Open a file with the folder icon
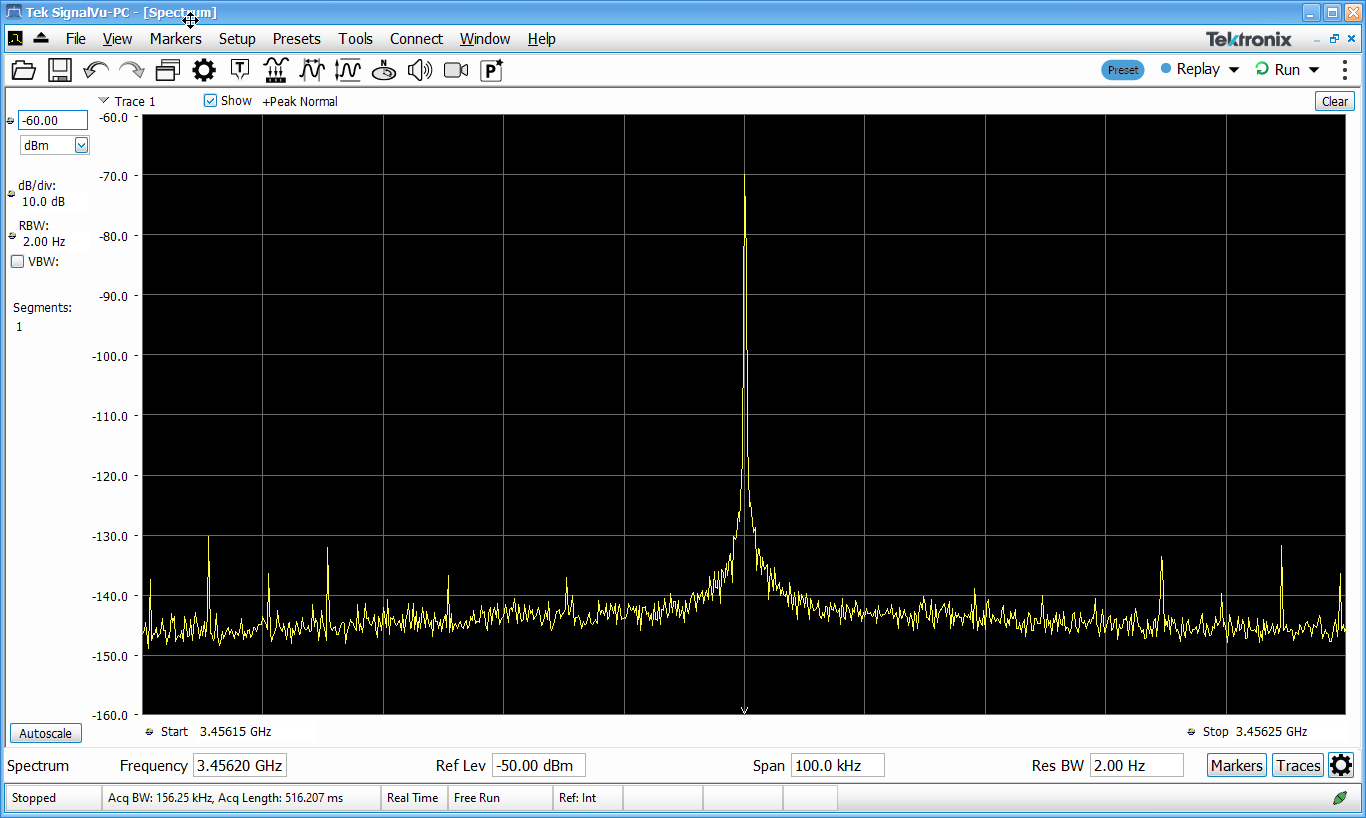The width and height of the screenshot is (1366, 818). 23,70
